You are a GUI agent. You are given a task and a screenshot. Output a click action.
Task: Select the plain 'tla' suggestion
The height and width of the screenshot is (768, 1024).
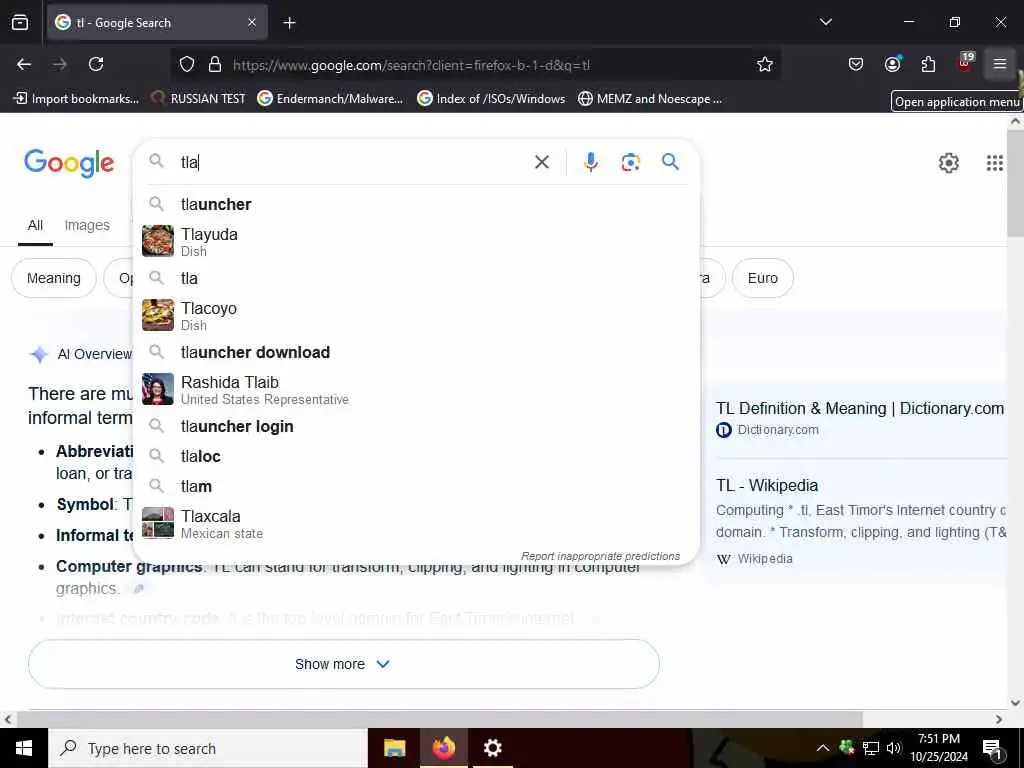pyautogui.click(x=416, y=278)
